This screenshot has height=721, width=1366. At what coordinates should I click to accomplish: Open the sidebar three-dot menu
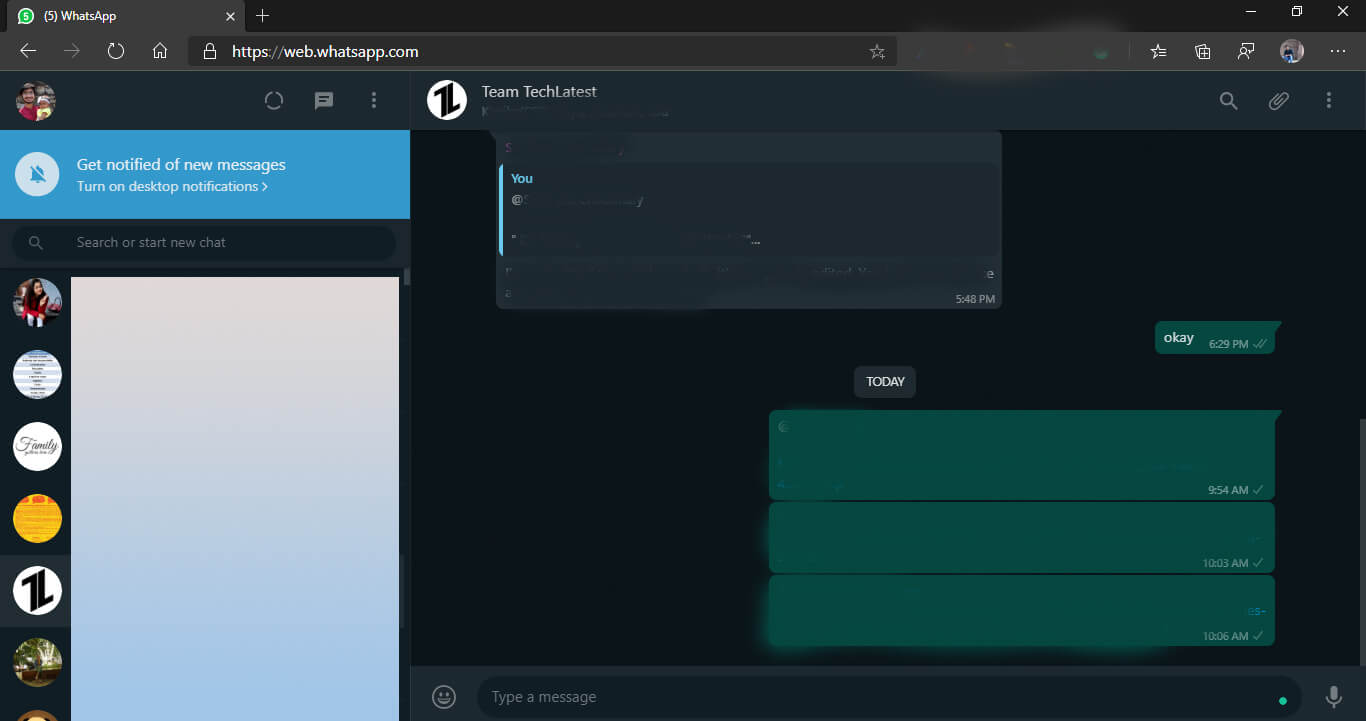pos(374,100)
